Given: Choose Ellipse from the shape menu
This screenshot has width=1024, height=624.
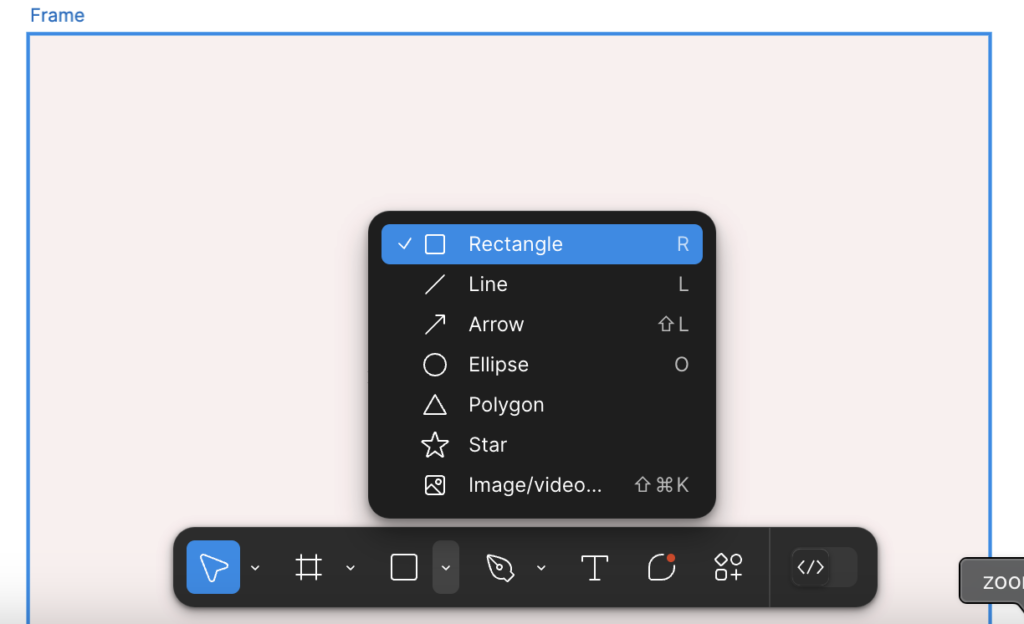Looking at the screenshot, I should (x=542, y=365).
